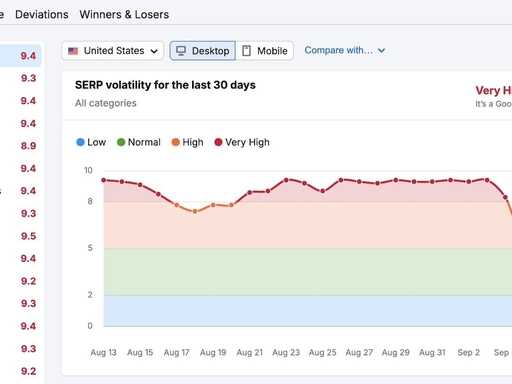Screen dimensions: 512x384
Task: Click the Compare with chevron arrow
Action: [381, 51]
